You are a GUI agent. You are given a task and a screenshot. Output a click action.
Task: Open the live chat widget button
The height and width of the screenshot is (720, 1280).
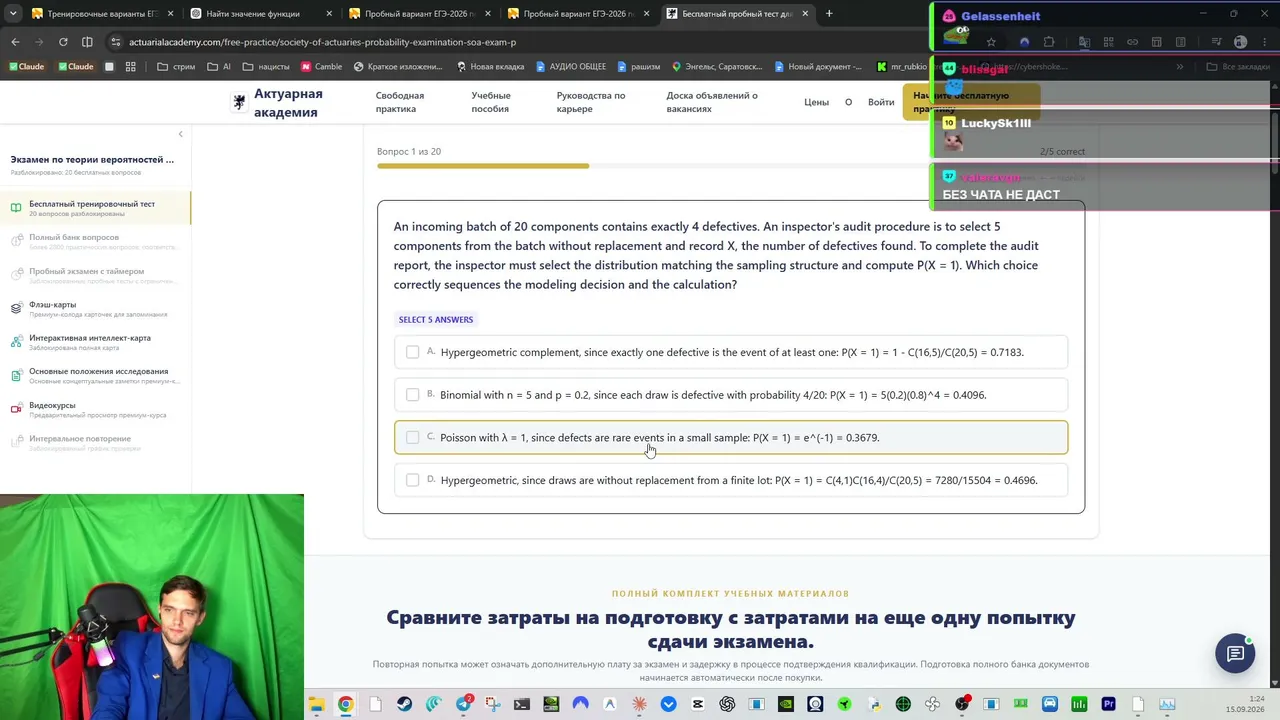pos(1235,653)
